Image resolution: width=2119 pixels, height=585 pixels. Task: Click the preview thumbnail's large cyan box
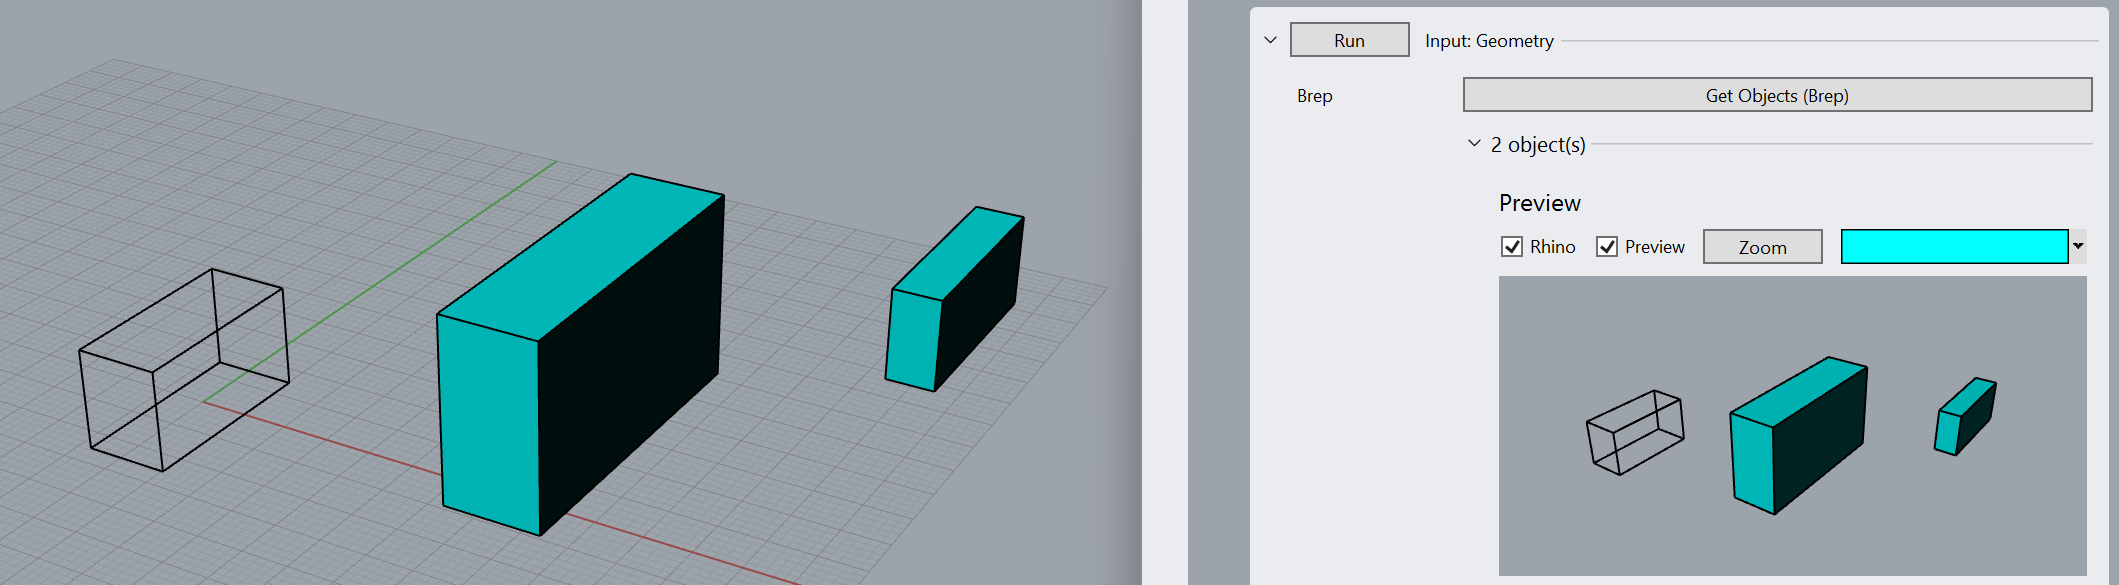[1799, 435]
